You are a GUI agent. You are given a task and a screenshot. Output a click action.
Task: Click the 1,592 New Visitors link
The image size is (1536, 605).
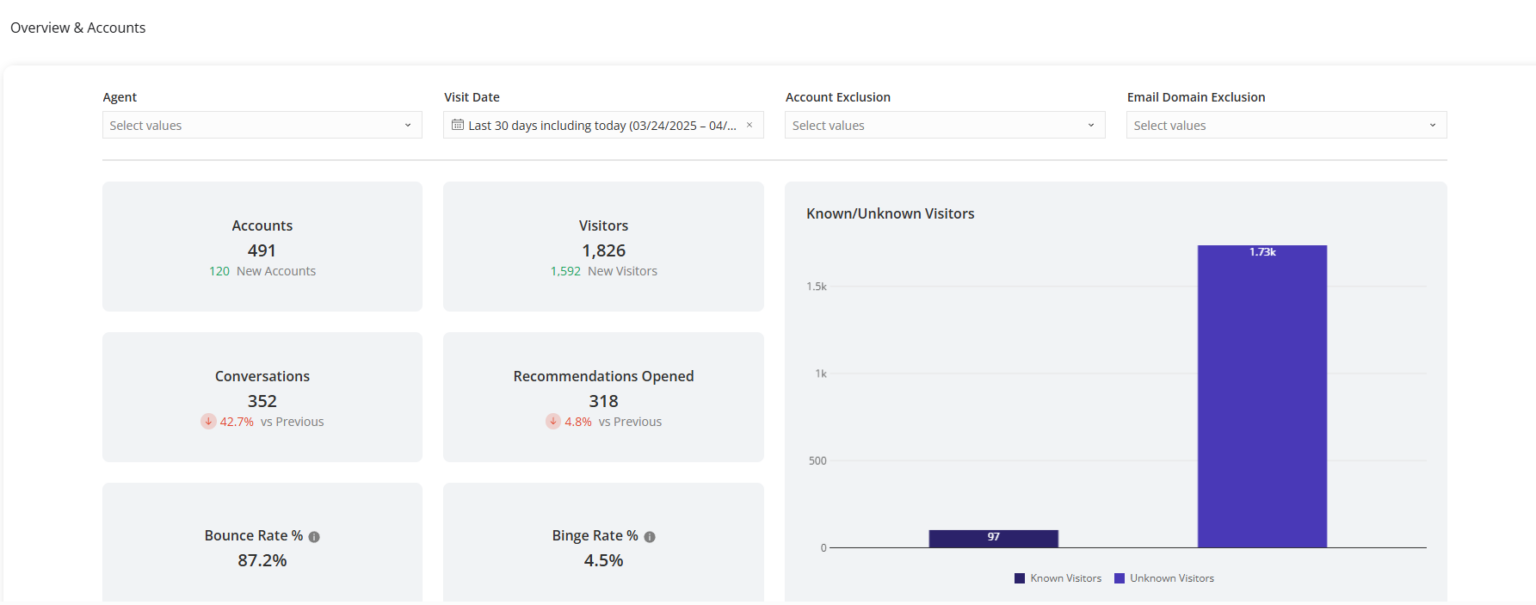click(x=603, y=270)
